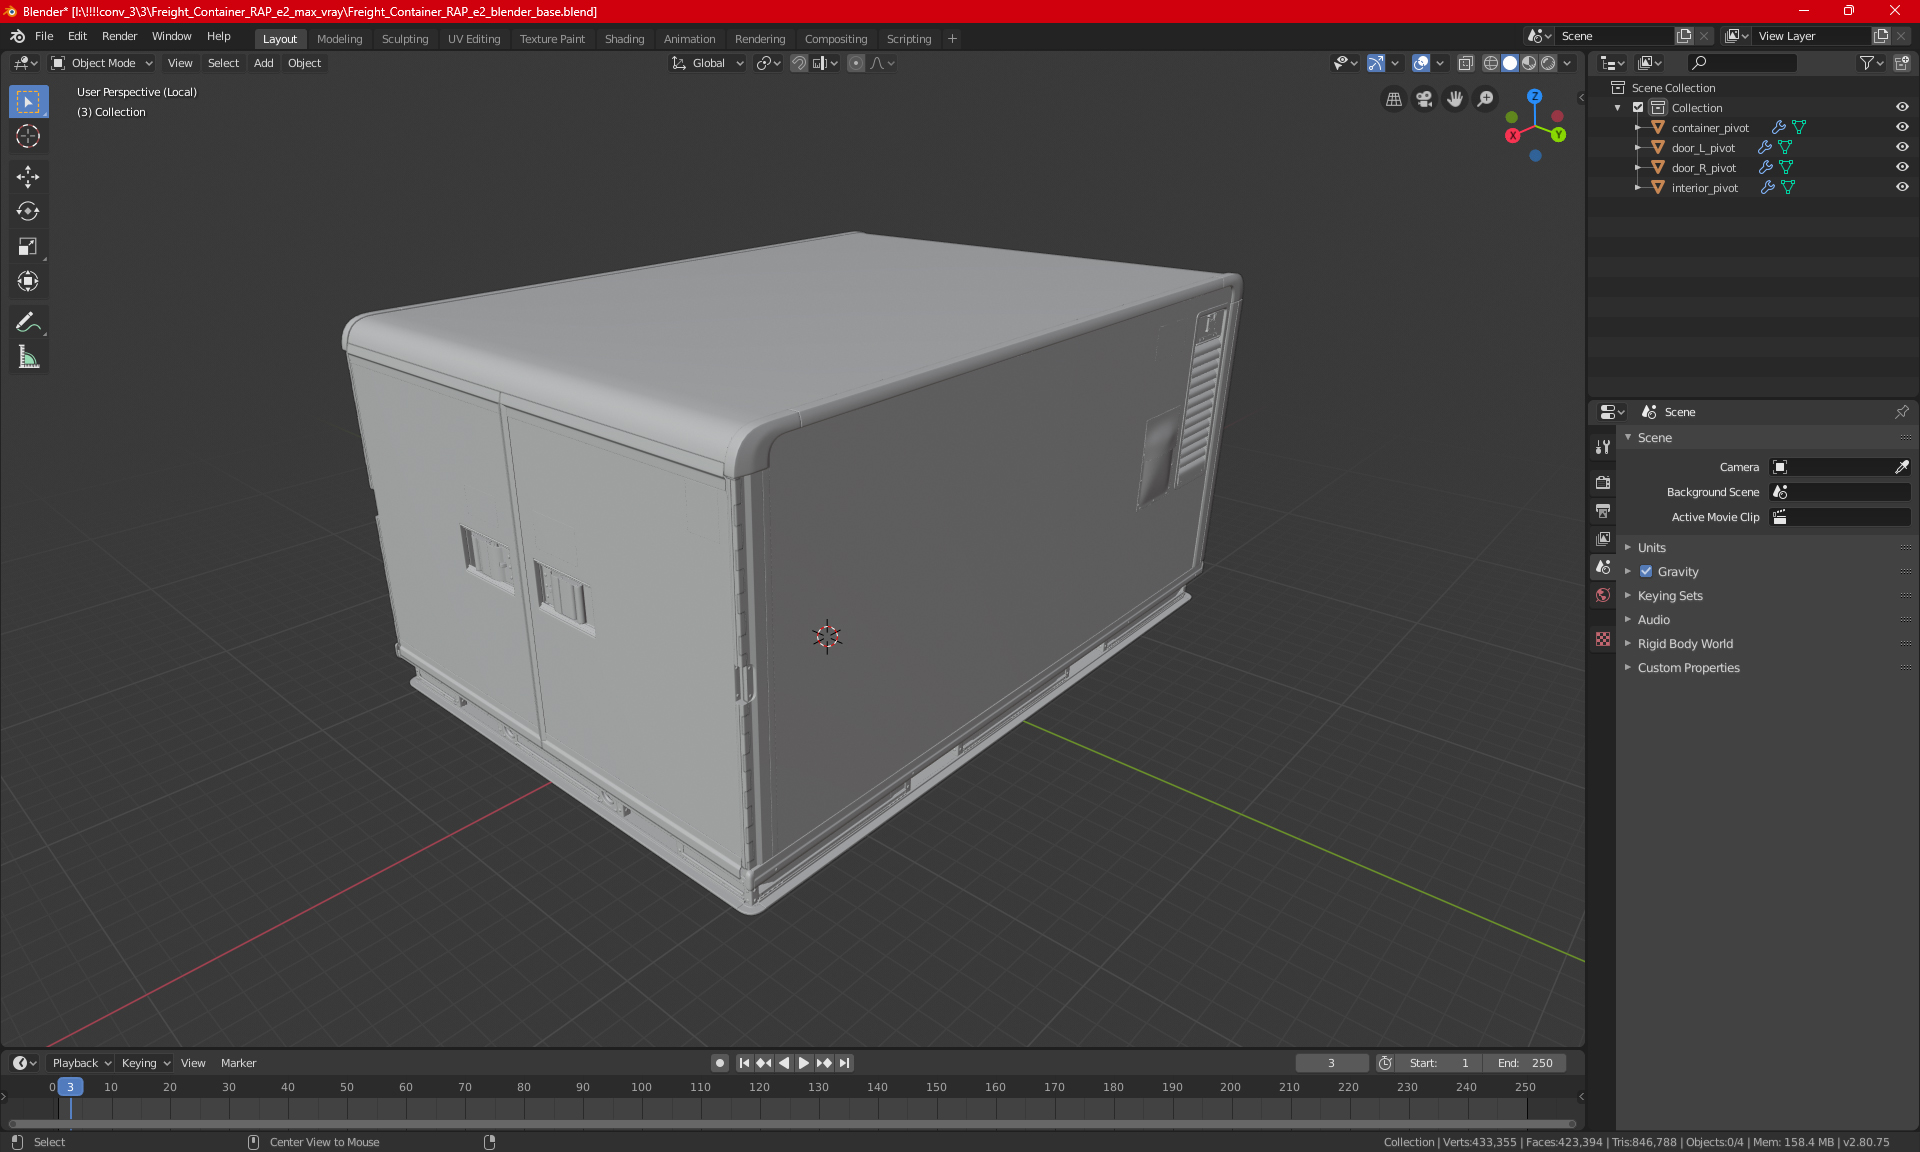Click the Object Mode dropdown
This screenshot has height=1152, width=1920.
(103, 62)
